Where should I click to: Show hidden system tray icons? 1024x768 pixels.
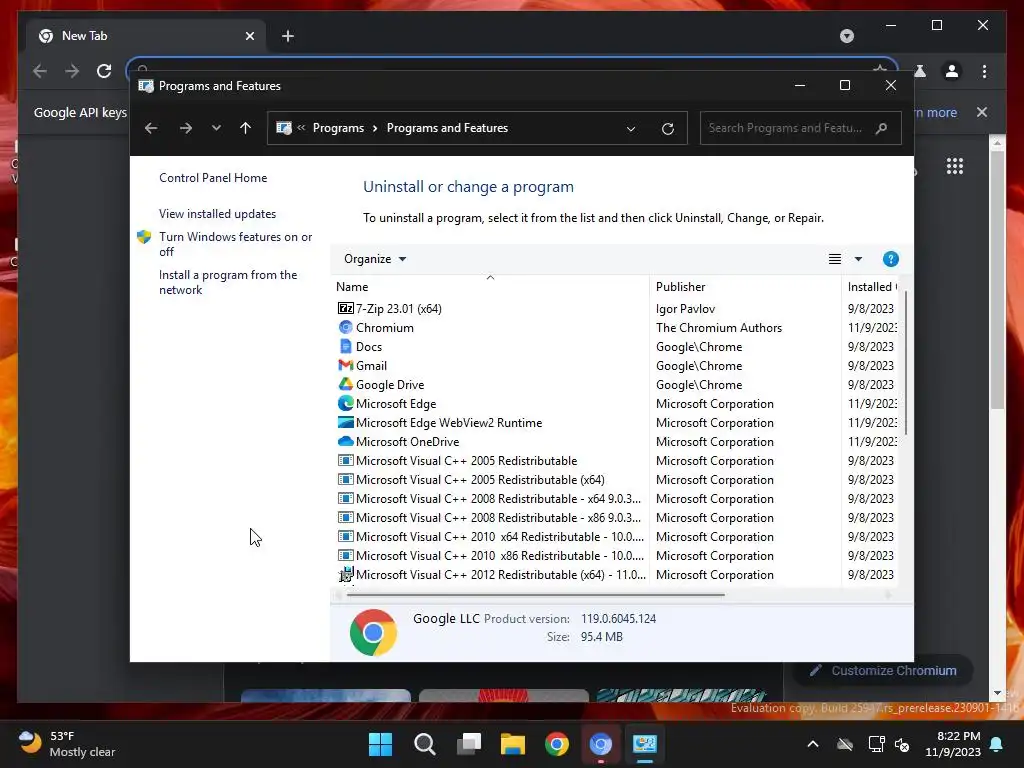click(813, 744)
